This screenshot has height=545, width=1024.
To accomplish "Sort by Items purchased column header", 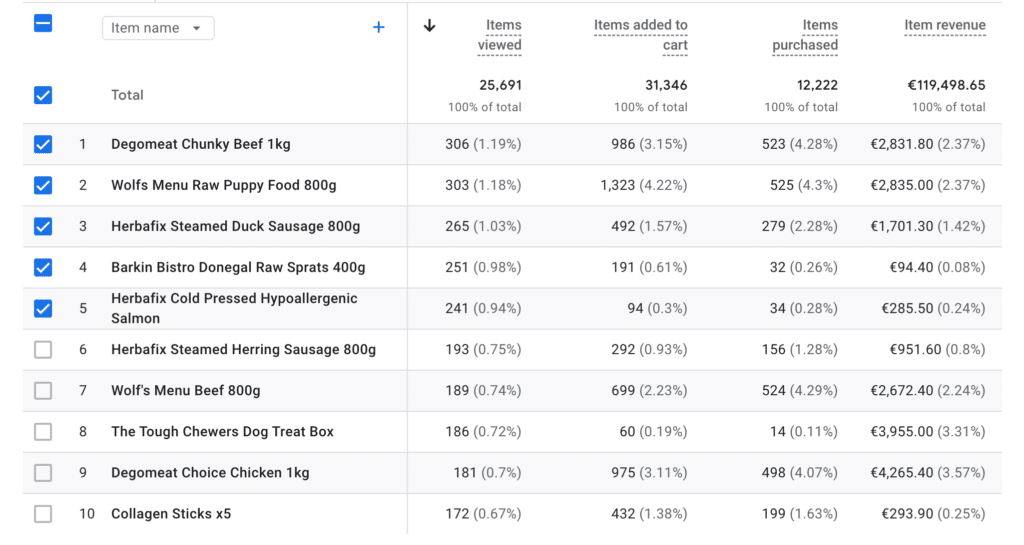I will (805, 35).
